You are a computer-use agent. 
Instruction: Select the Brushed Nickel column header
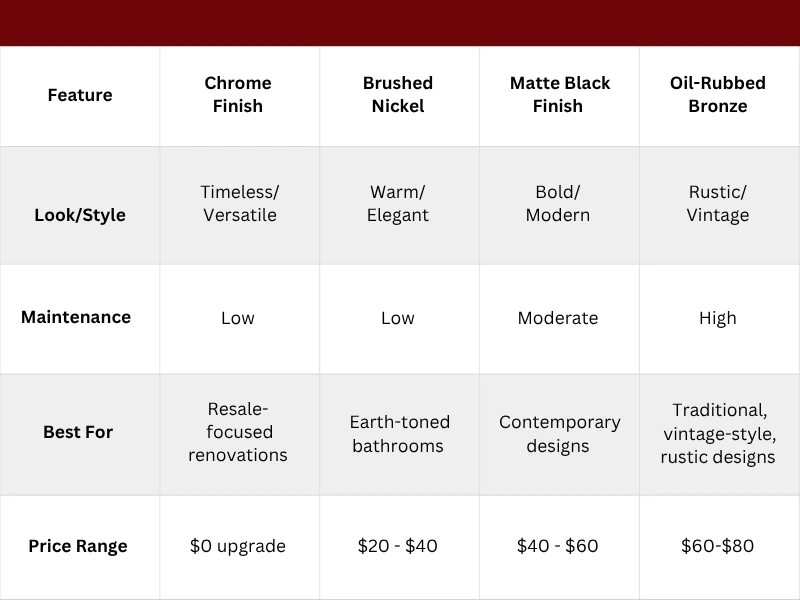(x=398, y=95)
